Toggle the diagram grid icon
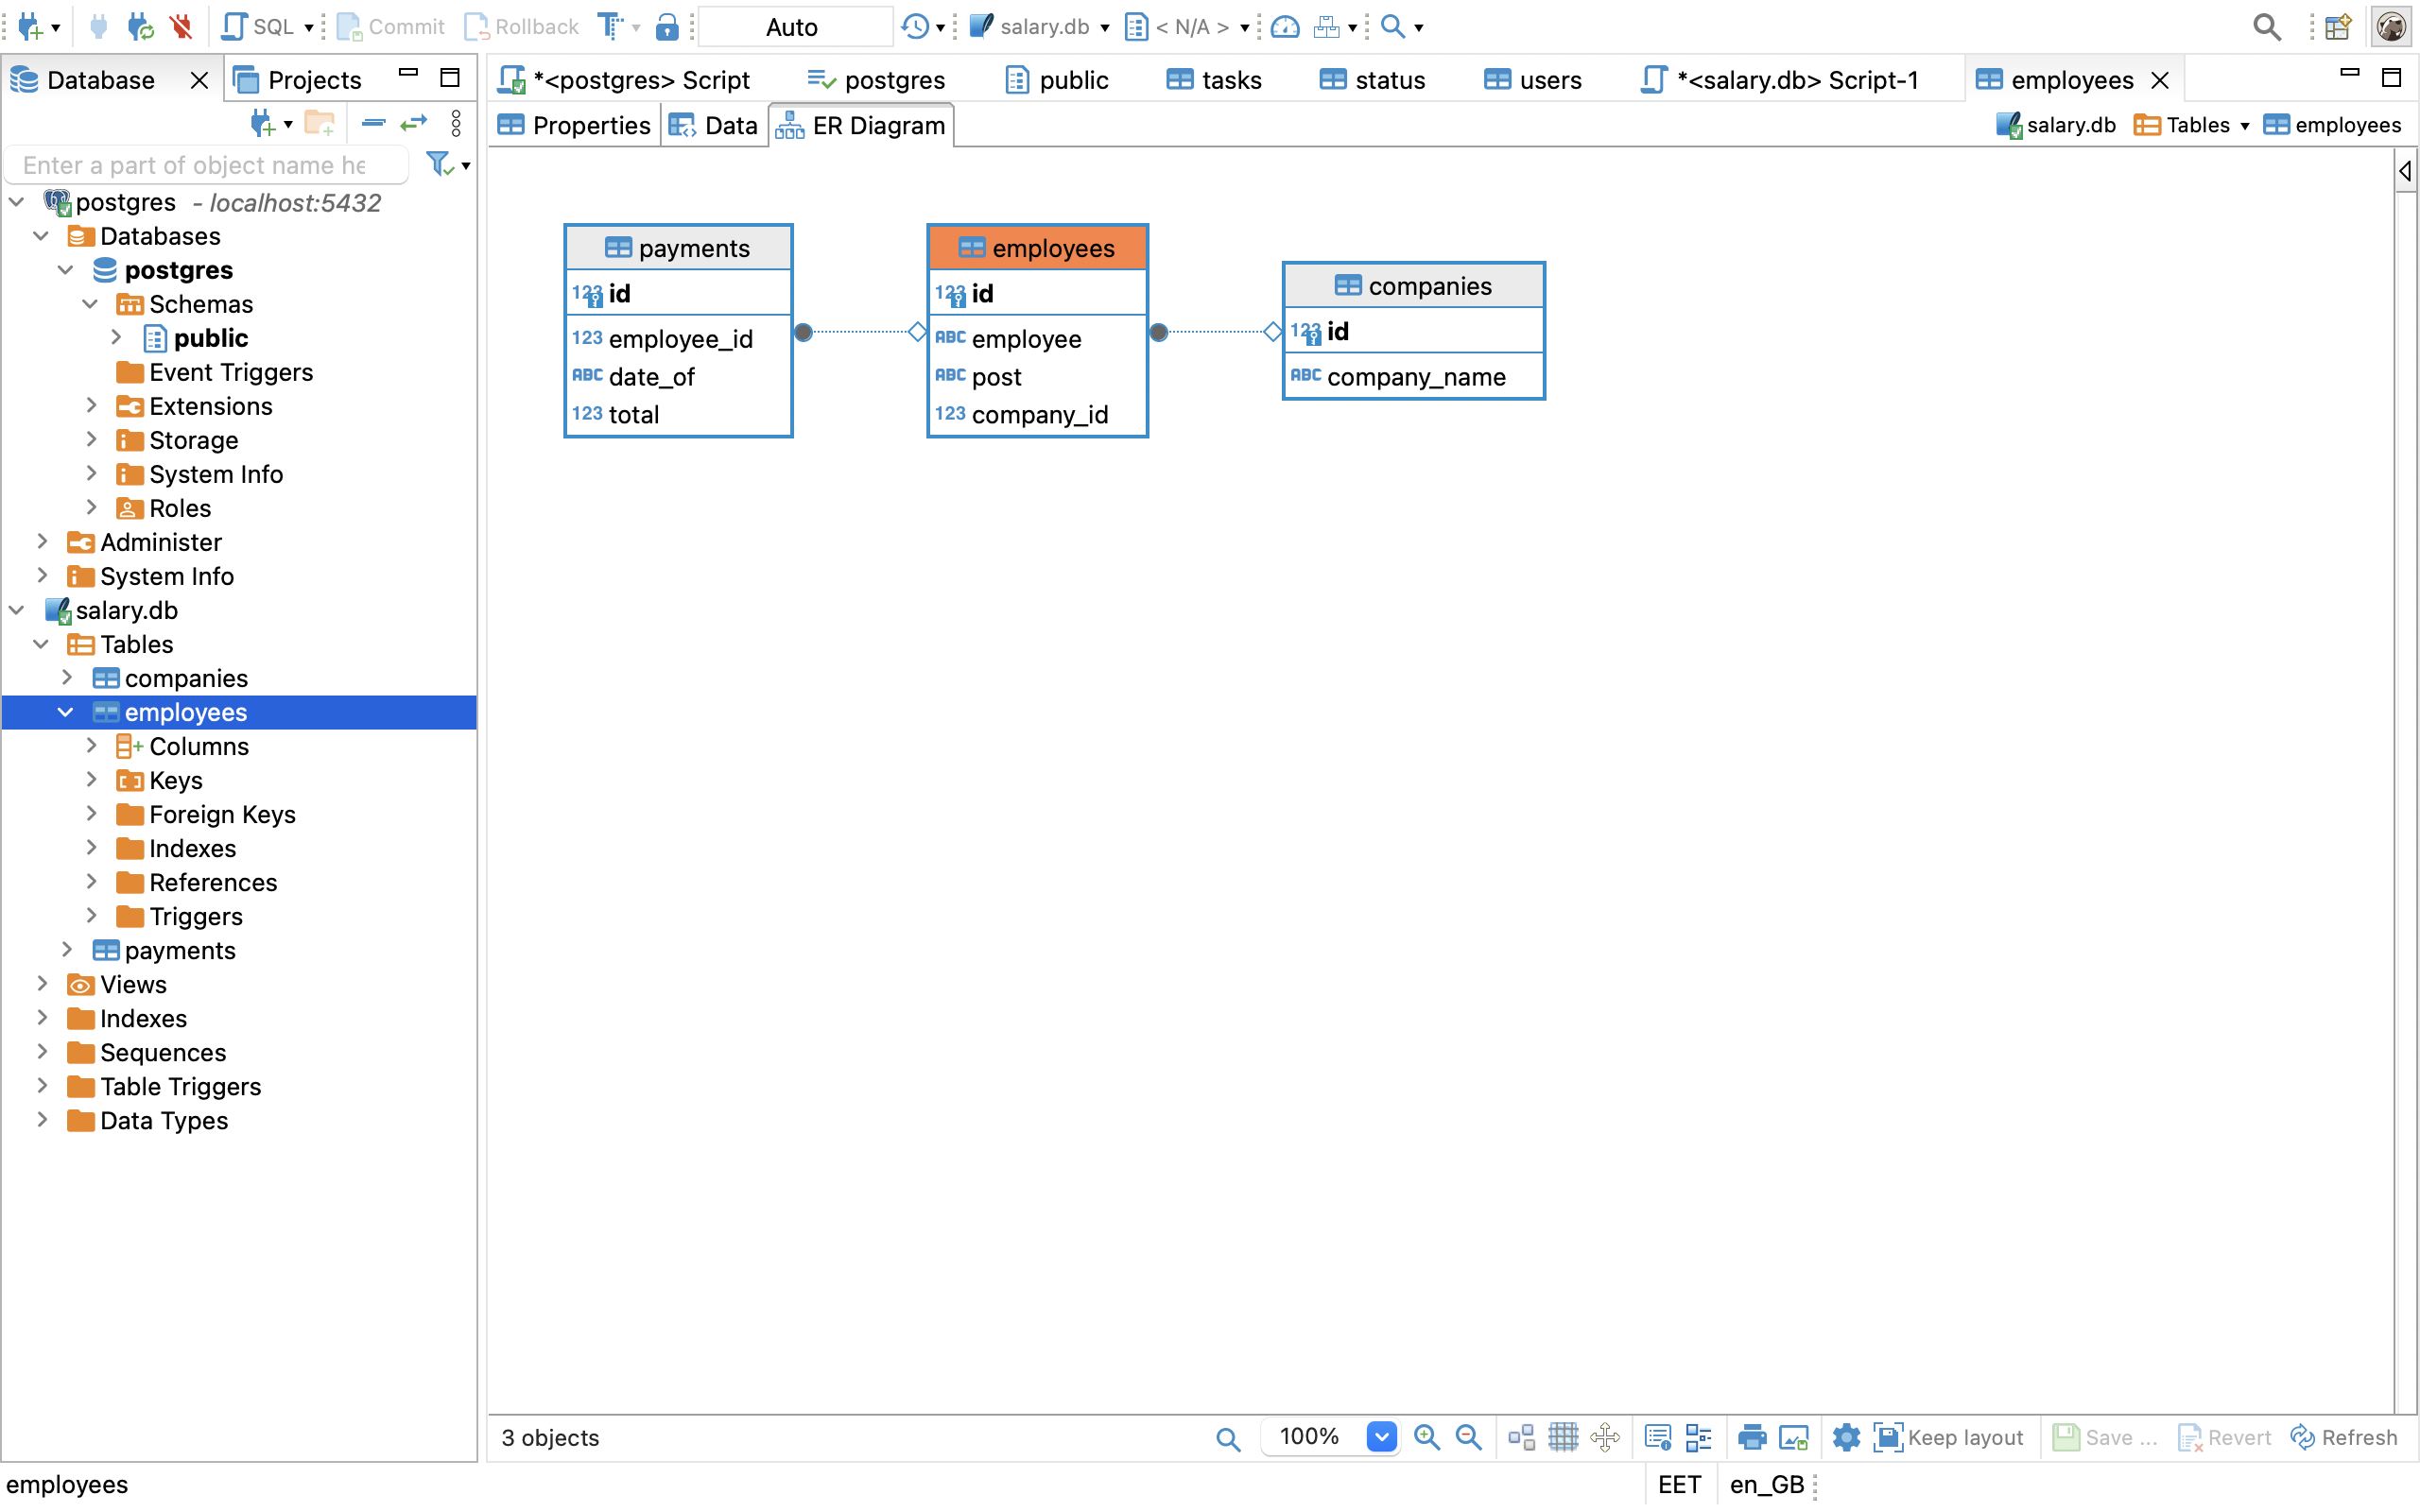Viewport: 2420px width, 1512px height. point(1562,1437)
